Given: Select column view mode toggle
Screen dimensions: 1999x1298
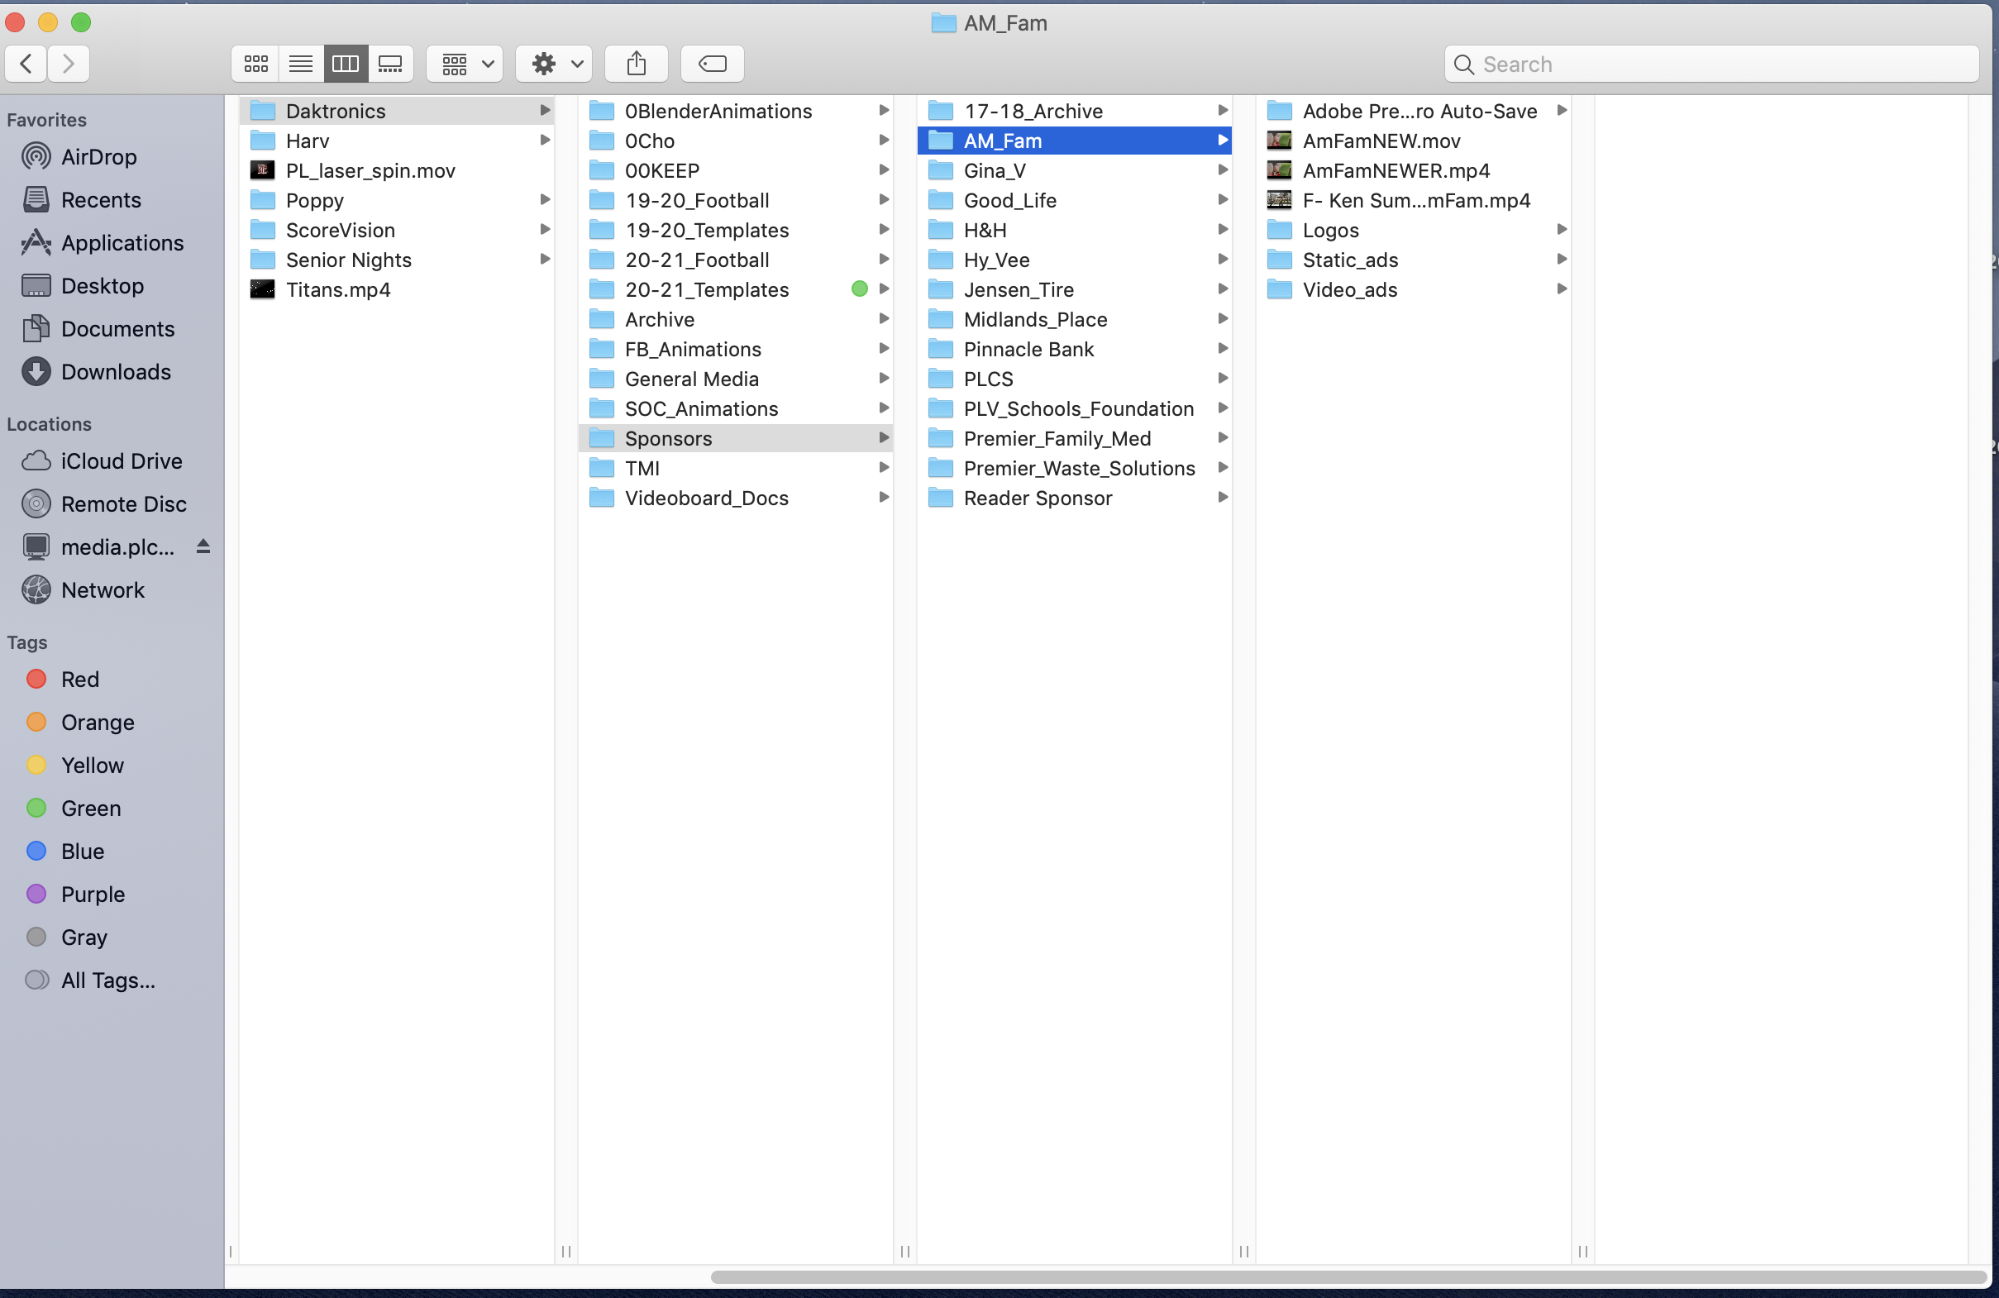Looking at the screenshot, I should point(345,64).
